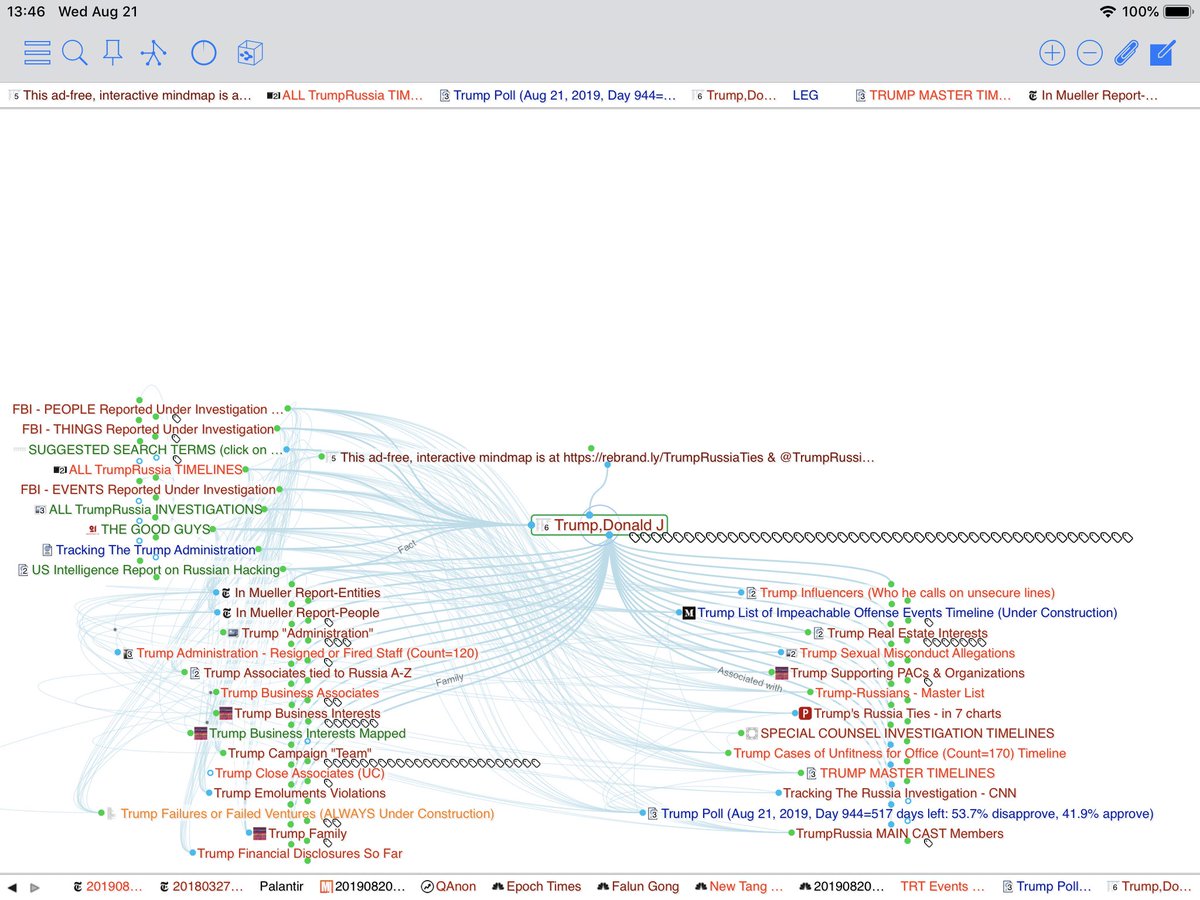The height and width of the screenshot is (900, 1200).
Task: Select Trump Cases of Unfitness for Office Timeline
Action: [900, 753]
